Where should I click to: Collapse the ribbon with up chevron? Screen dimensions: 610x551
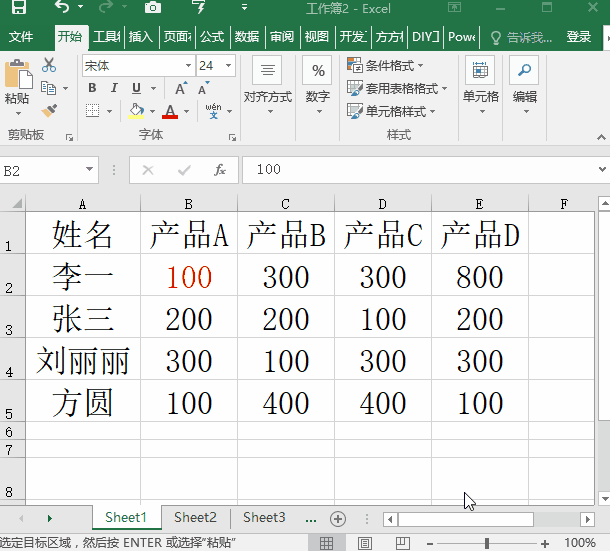coord(601,137)
